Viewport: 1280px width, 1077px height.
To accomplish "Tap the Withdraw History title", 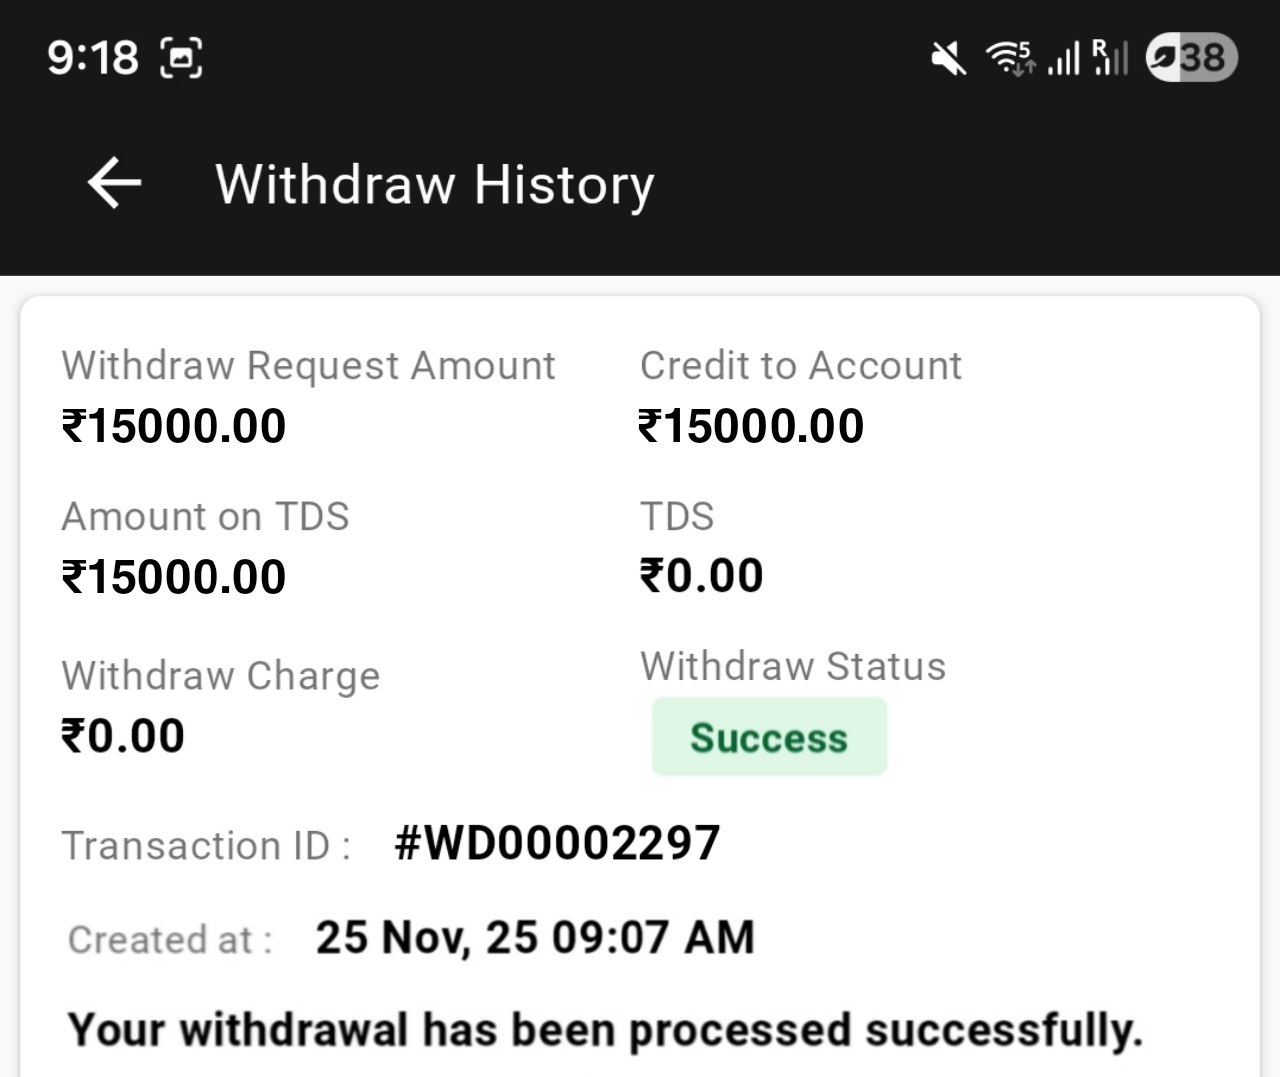I will 435,185.
